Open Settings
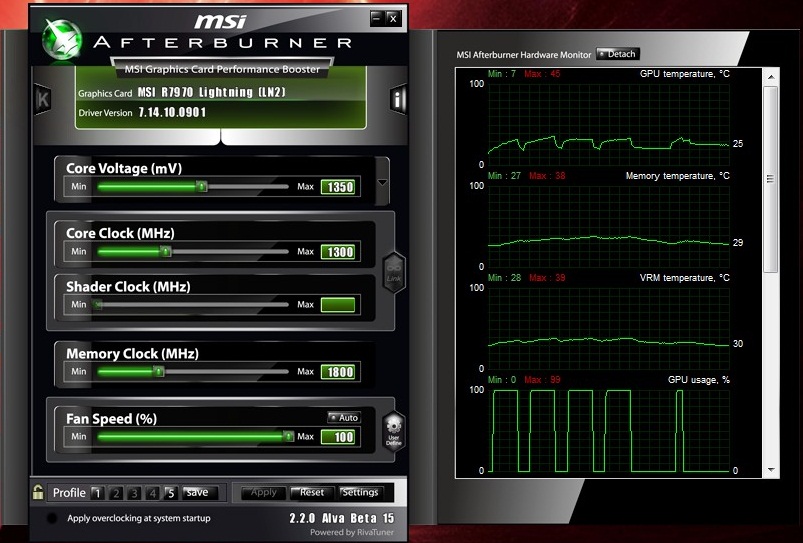 point(361,492)
